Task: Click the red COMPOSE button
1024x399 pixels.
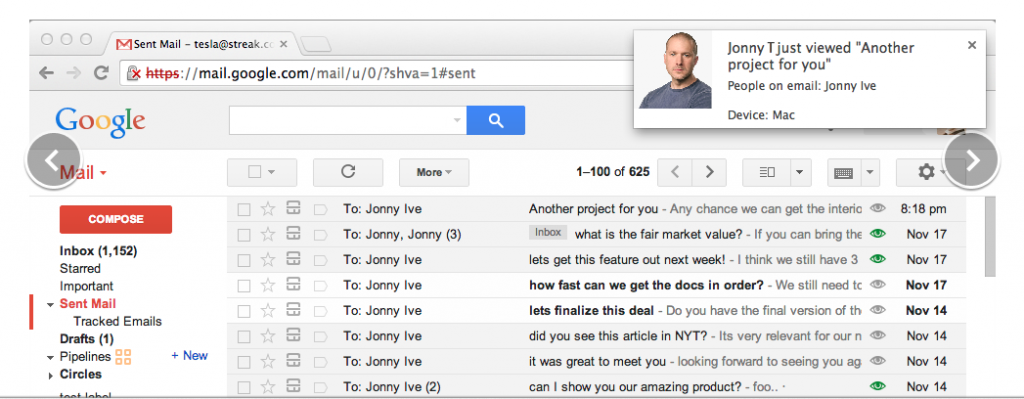Action: coord(116,219)
